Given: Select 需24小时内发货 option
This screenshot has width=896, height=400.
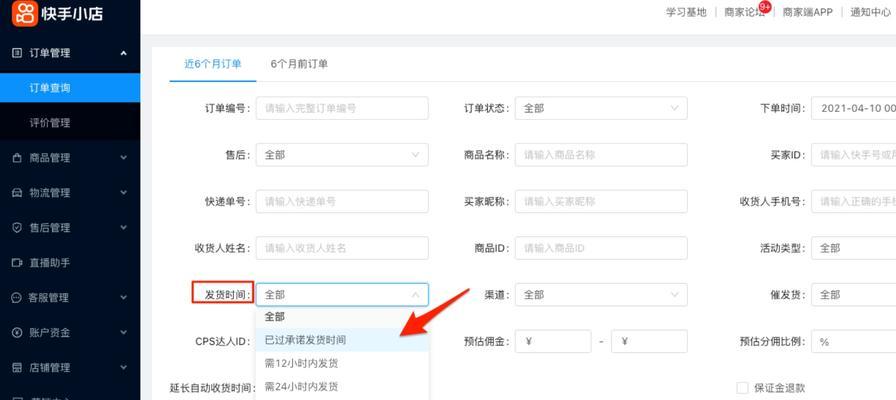Looking at the screenshot, I should pyautogui.click(x=342, y=387).
